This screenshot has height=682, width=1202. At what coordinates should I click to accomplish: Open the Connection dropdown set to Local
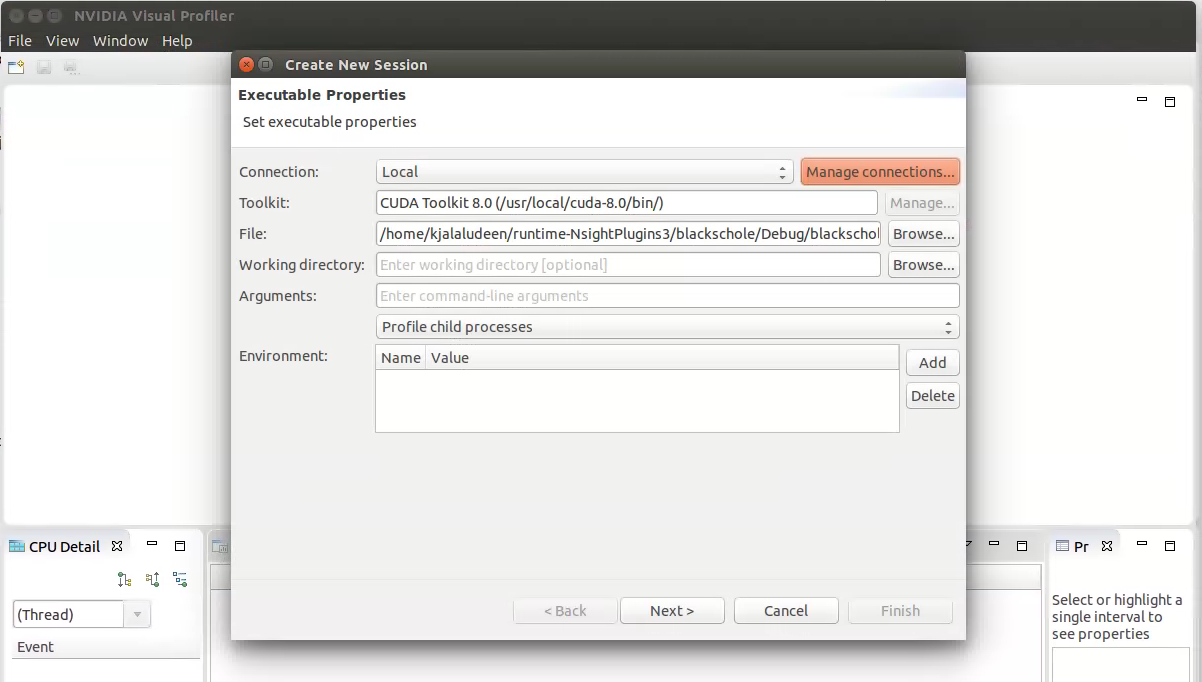[585, 172]
